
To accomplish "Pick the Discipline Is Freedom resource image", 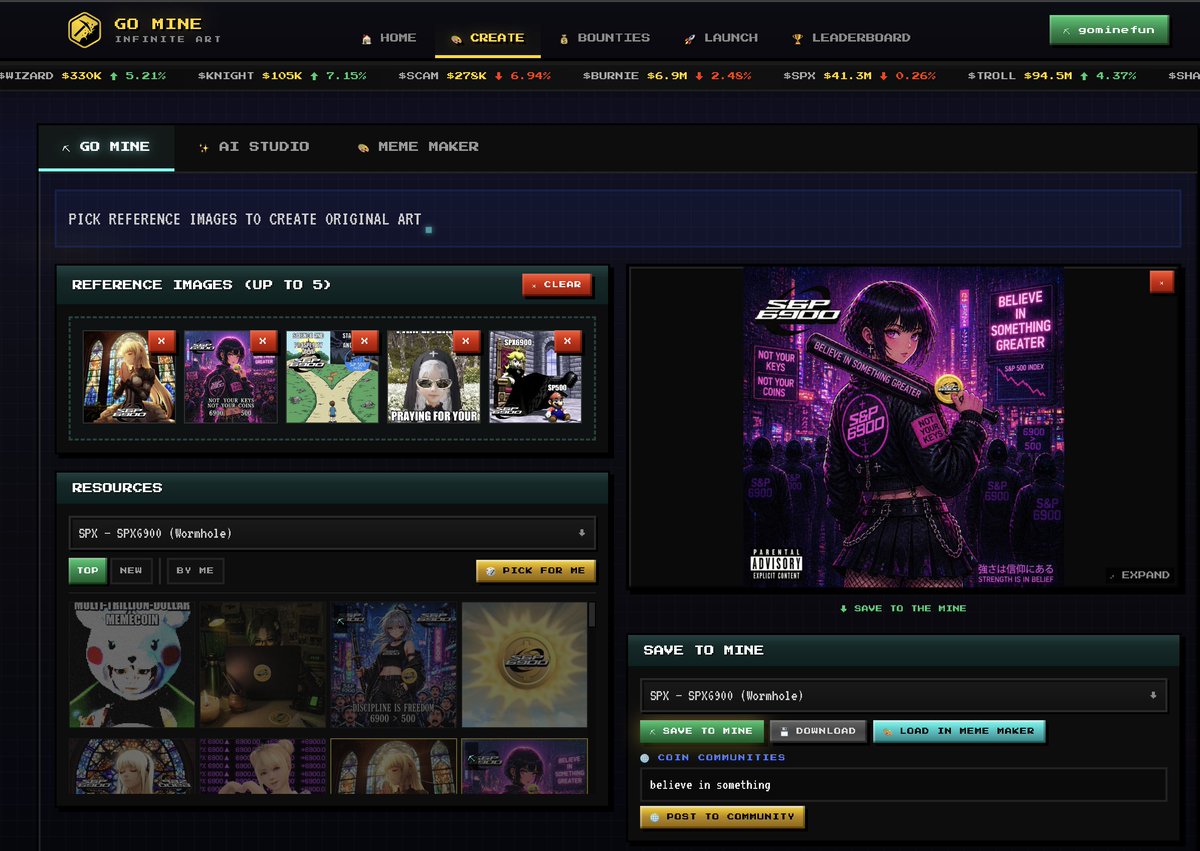I will [x=394, y=665].
